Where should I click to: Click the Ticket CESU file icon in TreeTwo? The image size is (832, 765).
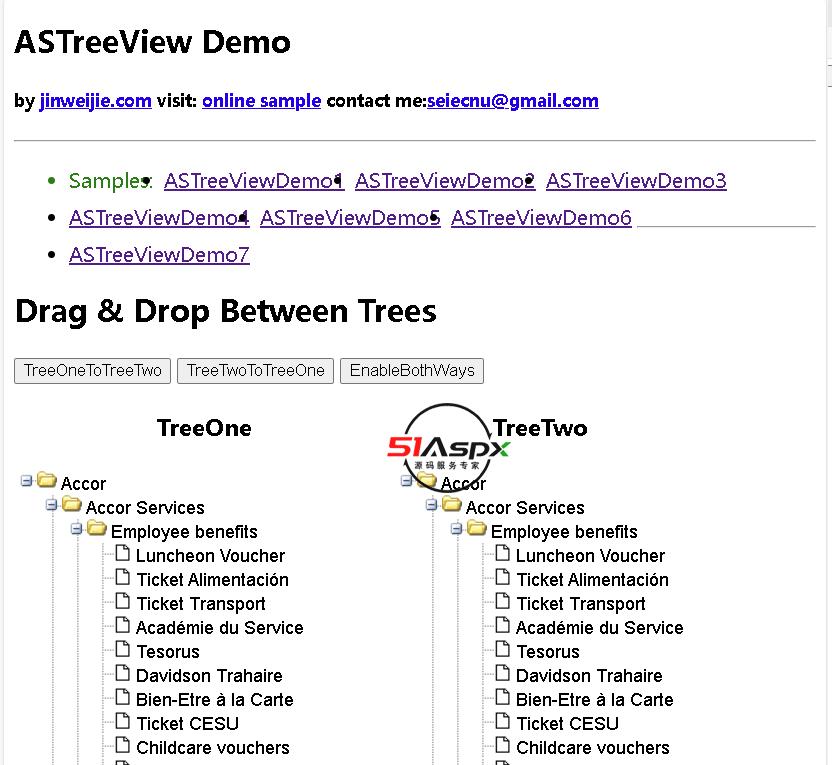(x=502, y=720)
